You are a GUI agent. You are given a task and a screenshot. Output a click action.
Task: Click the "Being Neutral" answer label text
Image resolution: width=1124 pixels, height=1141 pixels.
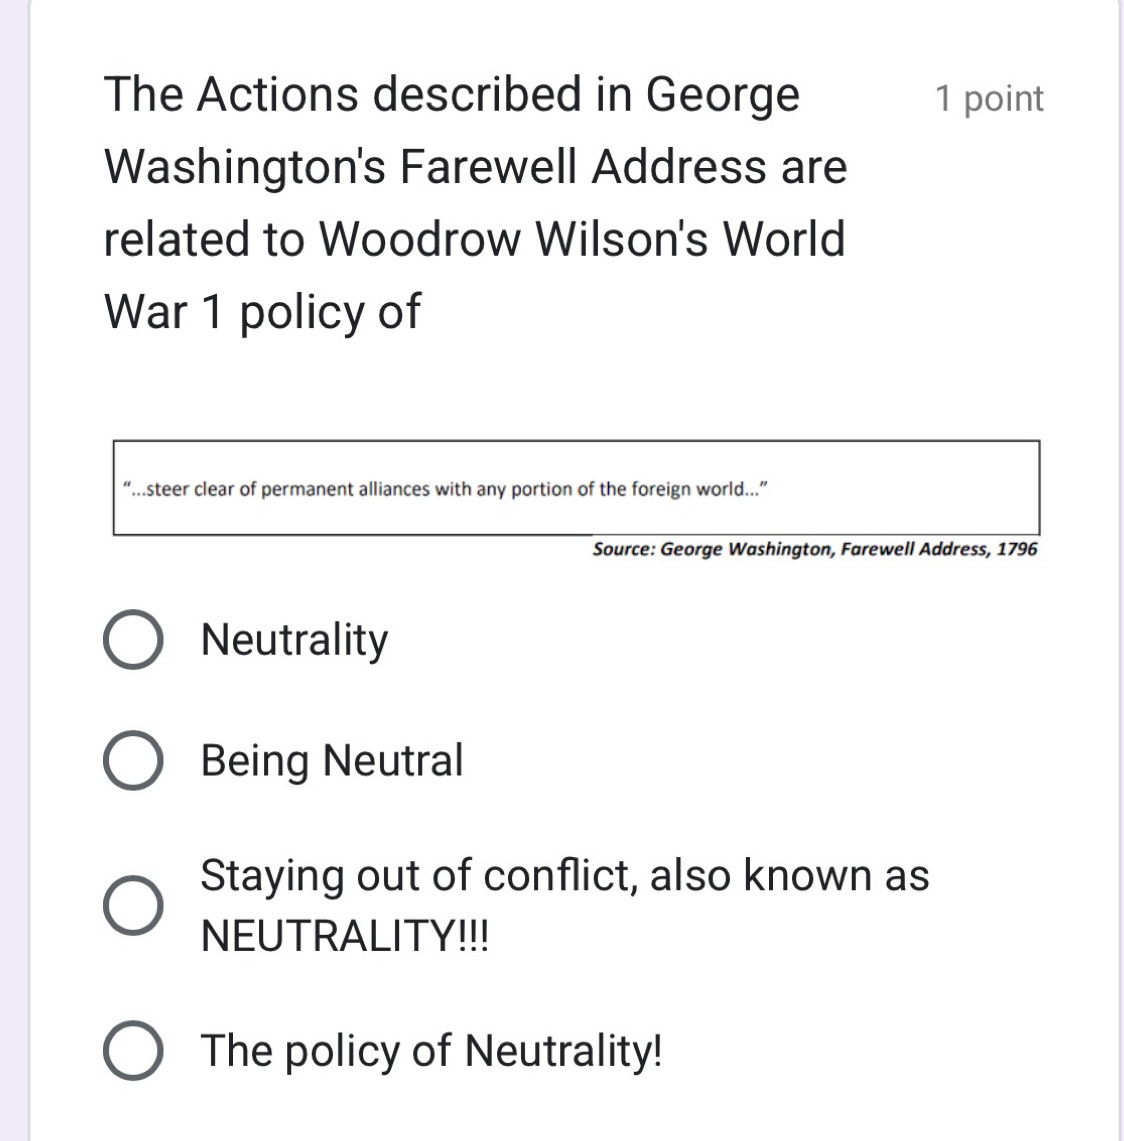(332, 761)
